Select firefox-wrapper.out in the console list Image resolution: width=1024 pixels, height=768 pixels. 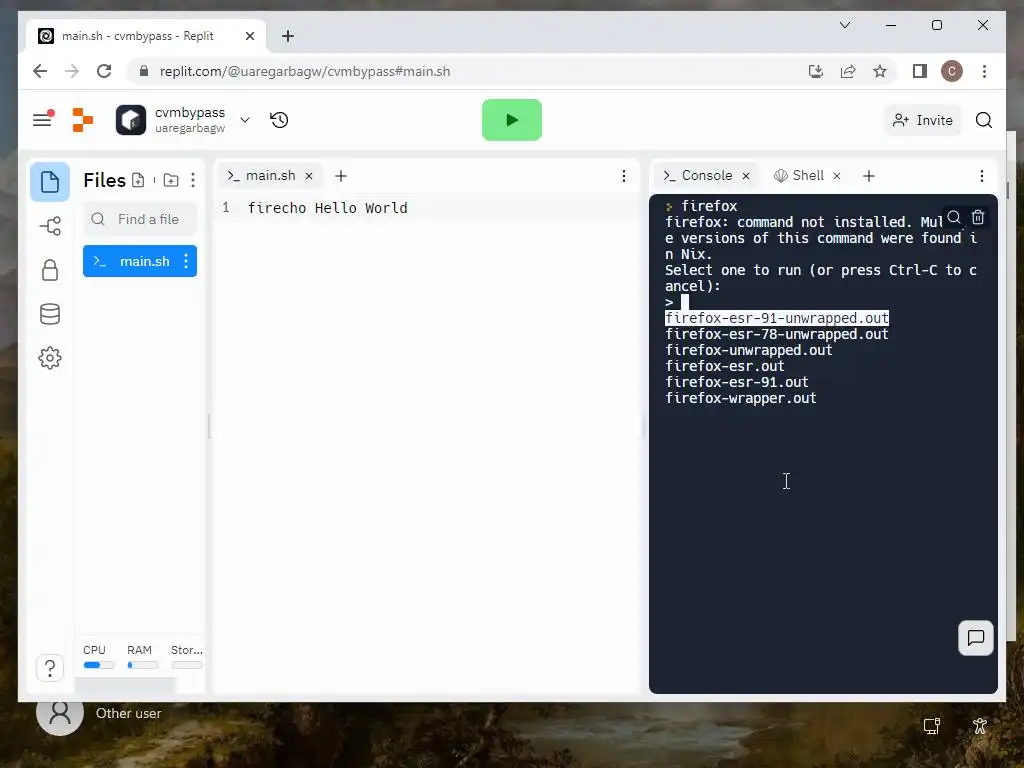point(741,398)
